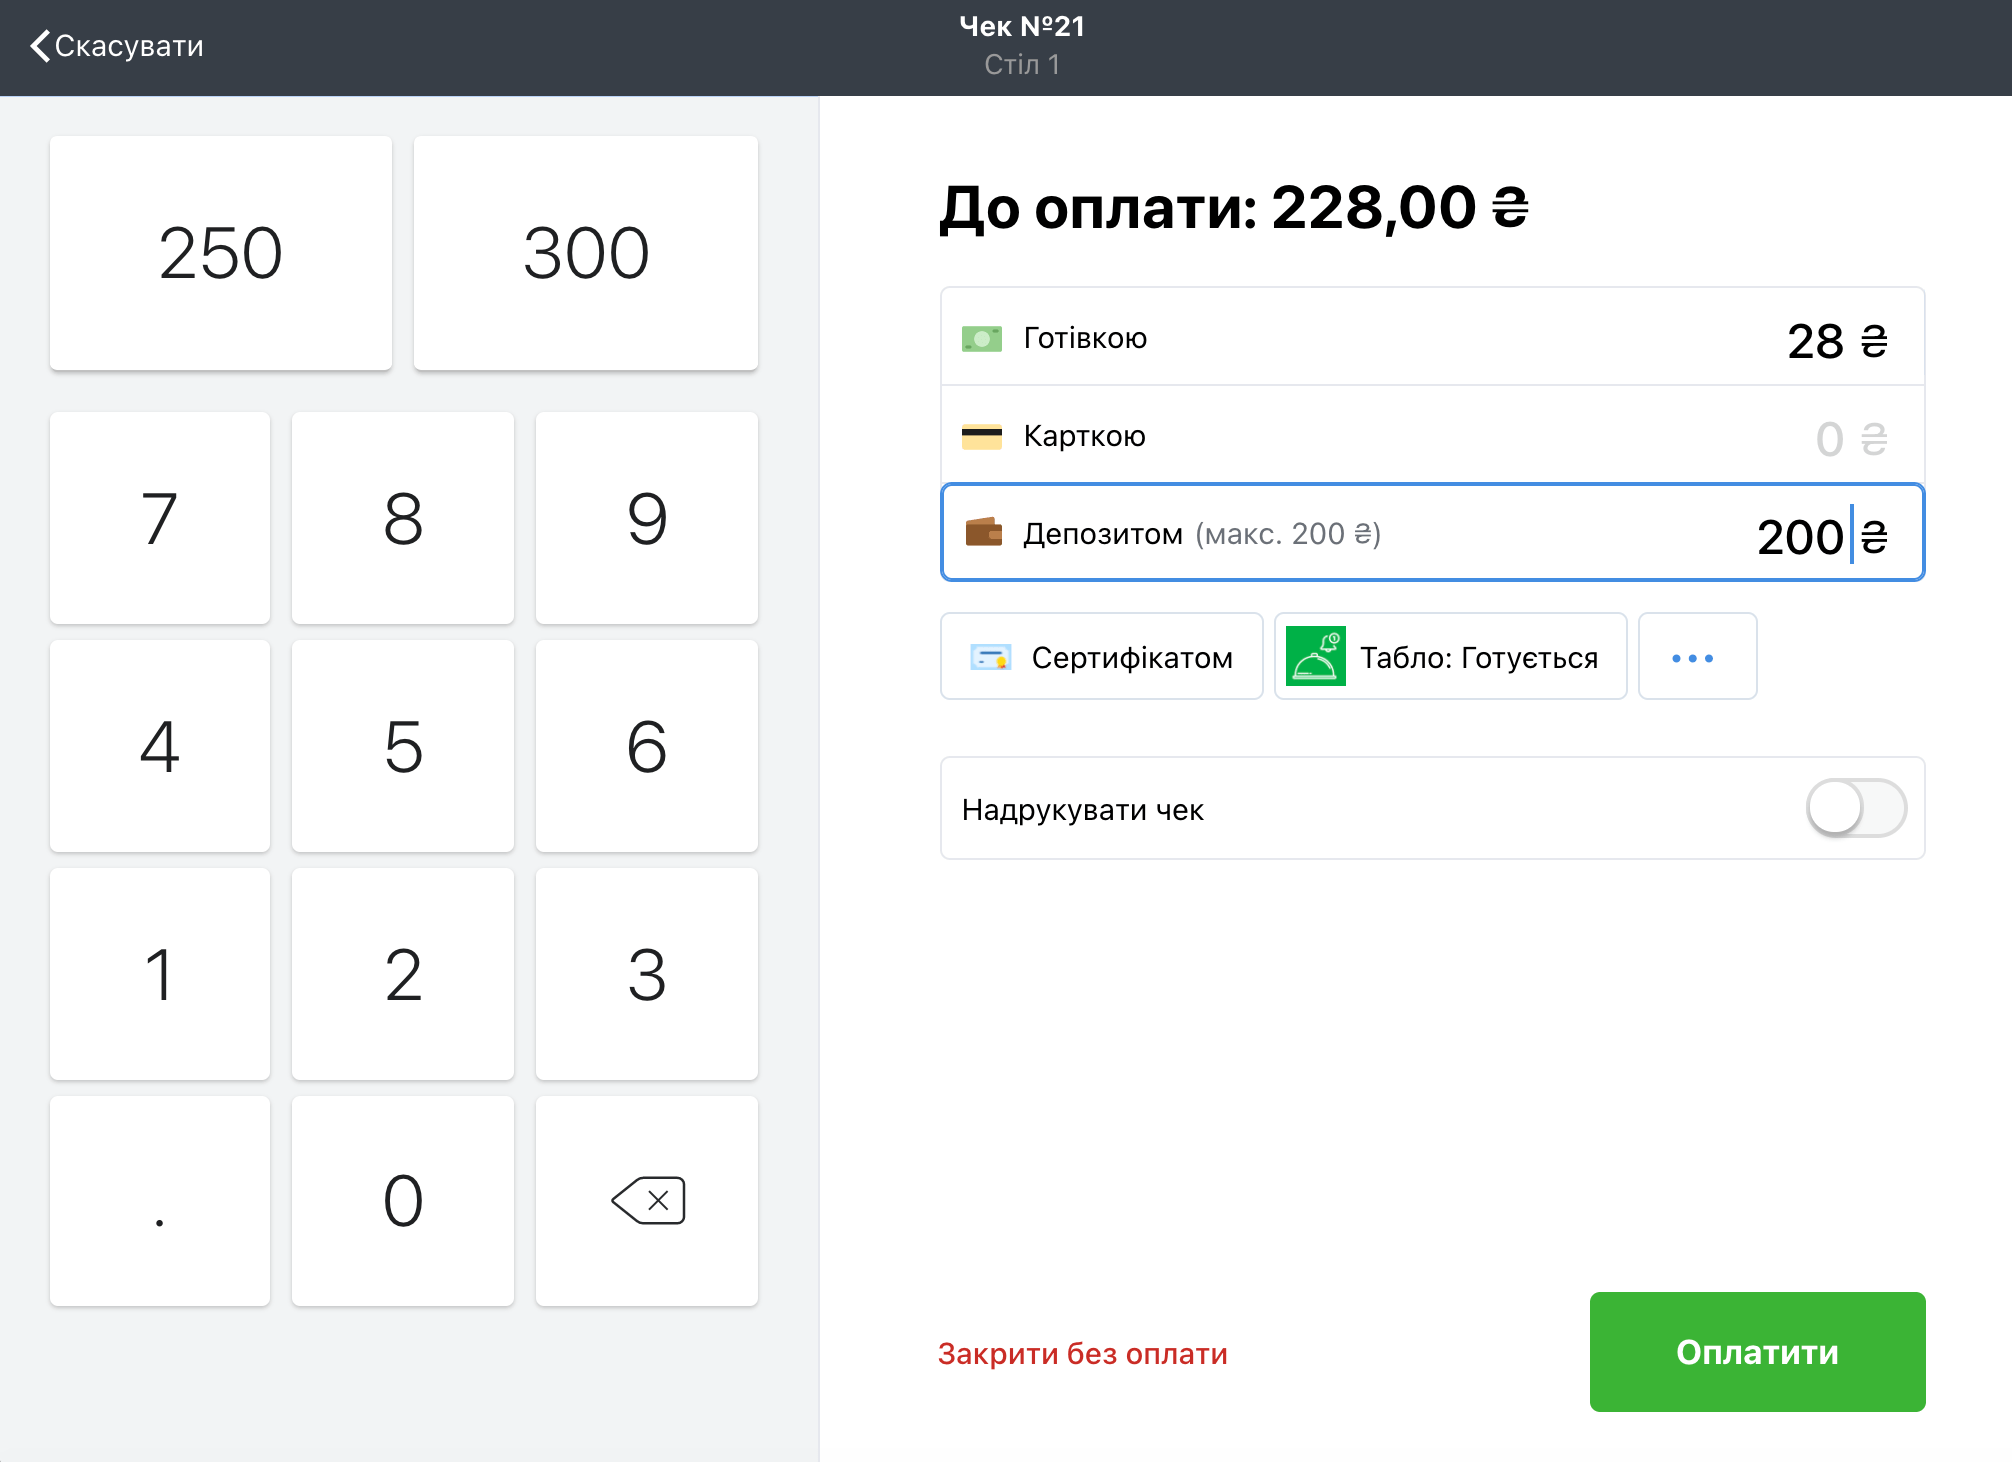Tap the quick amount 250 button
Image resolution: width=2012 pixels, height=1462 pixels.
point(221,253)
